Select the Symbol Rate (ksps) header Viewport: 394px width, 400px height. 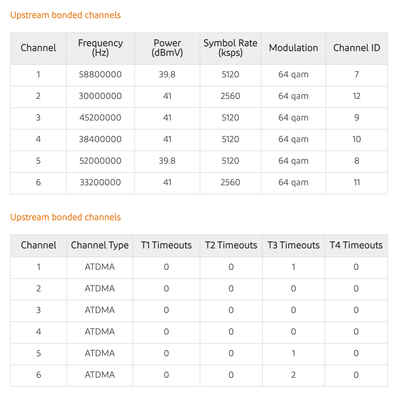point(230,48)
